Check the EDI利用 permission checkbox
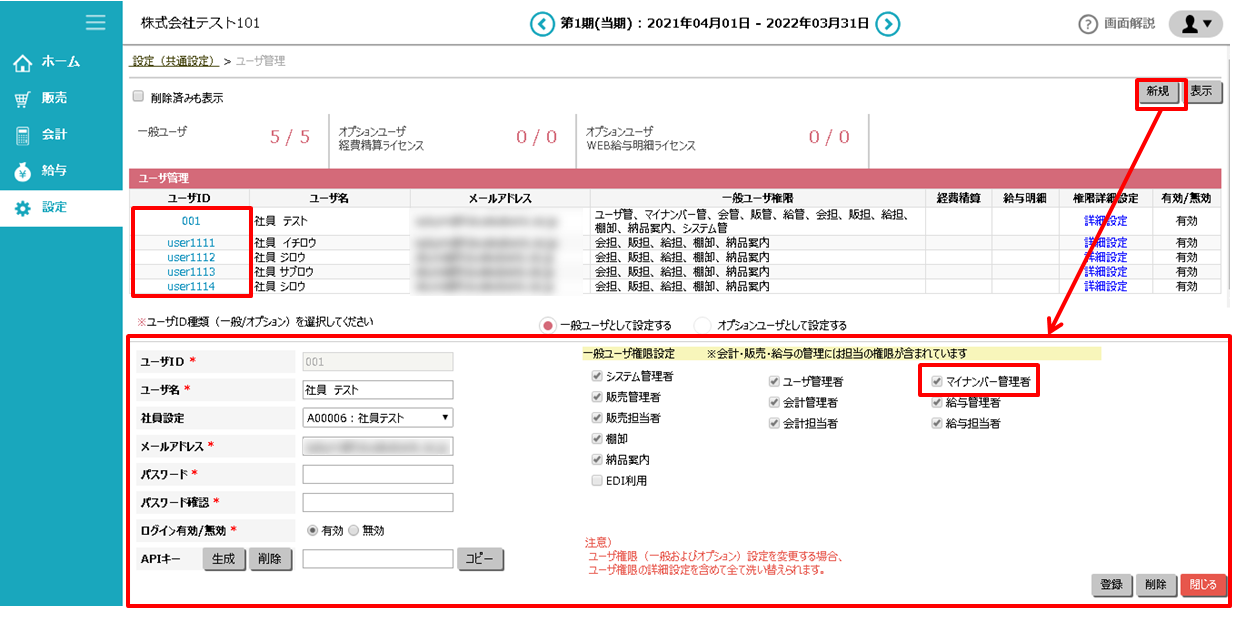Screen dimensions: 1240x624 [597, 480]
